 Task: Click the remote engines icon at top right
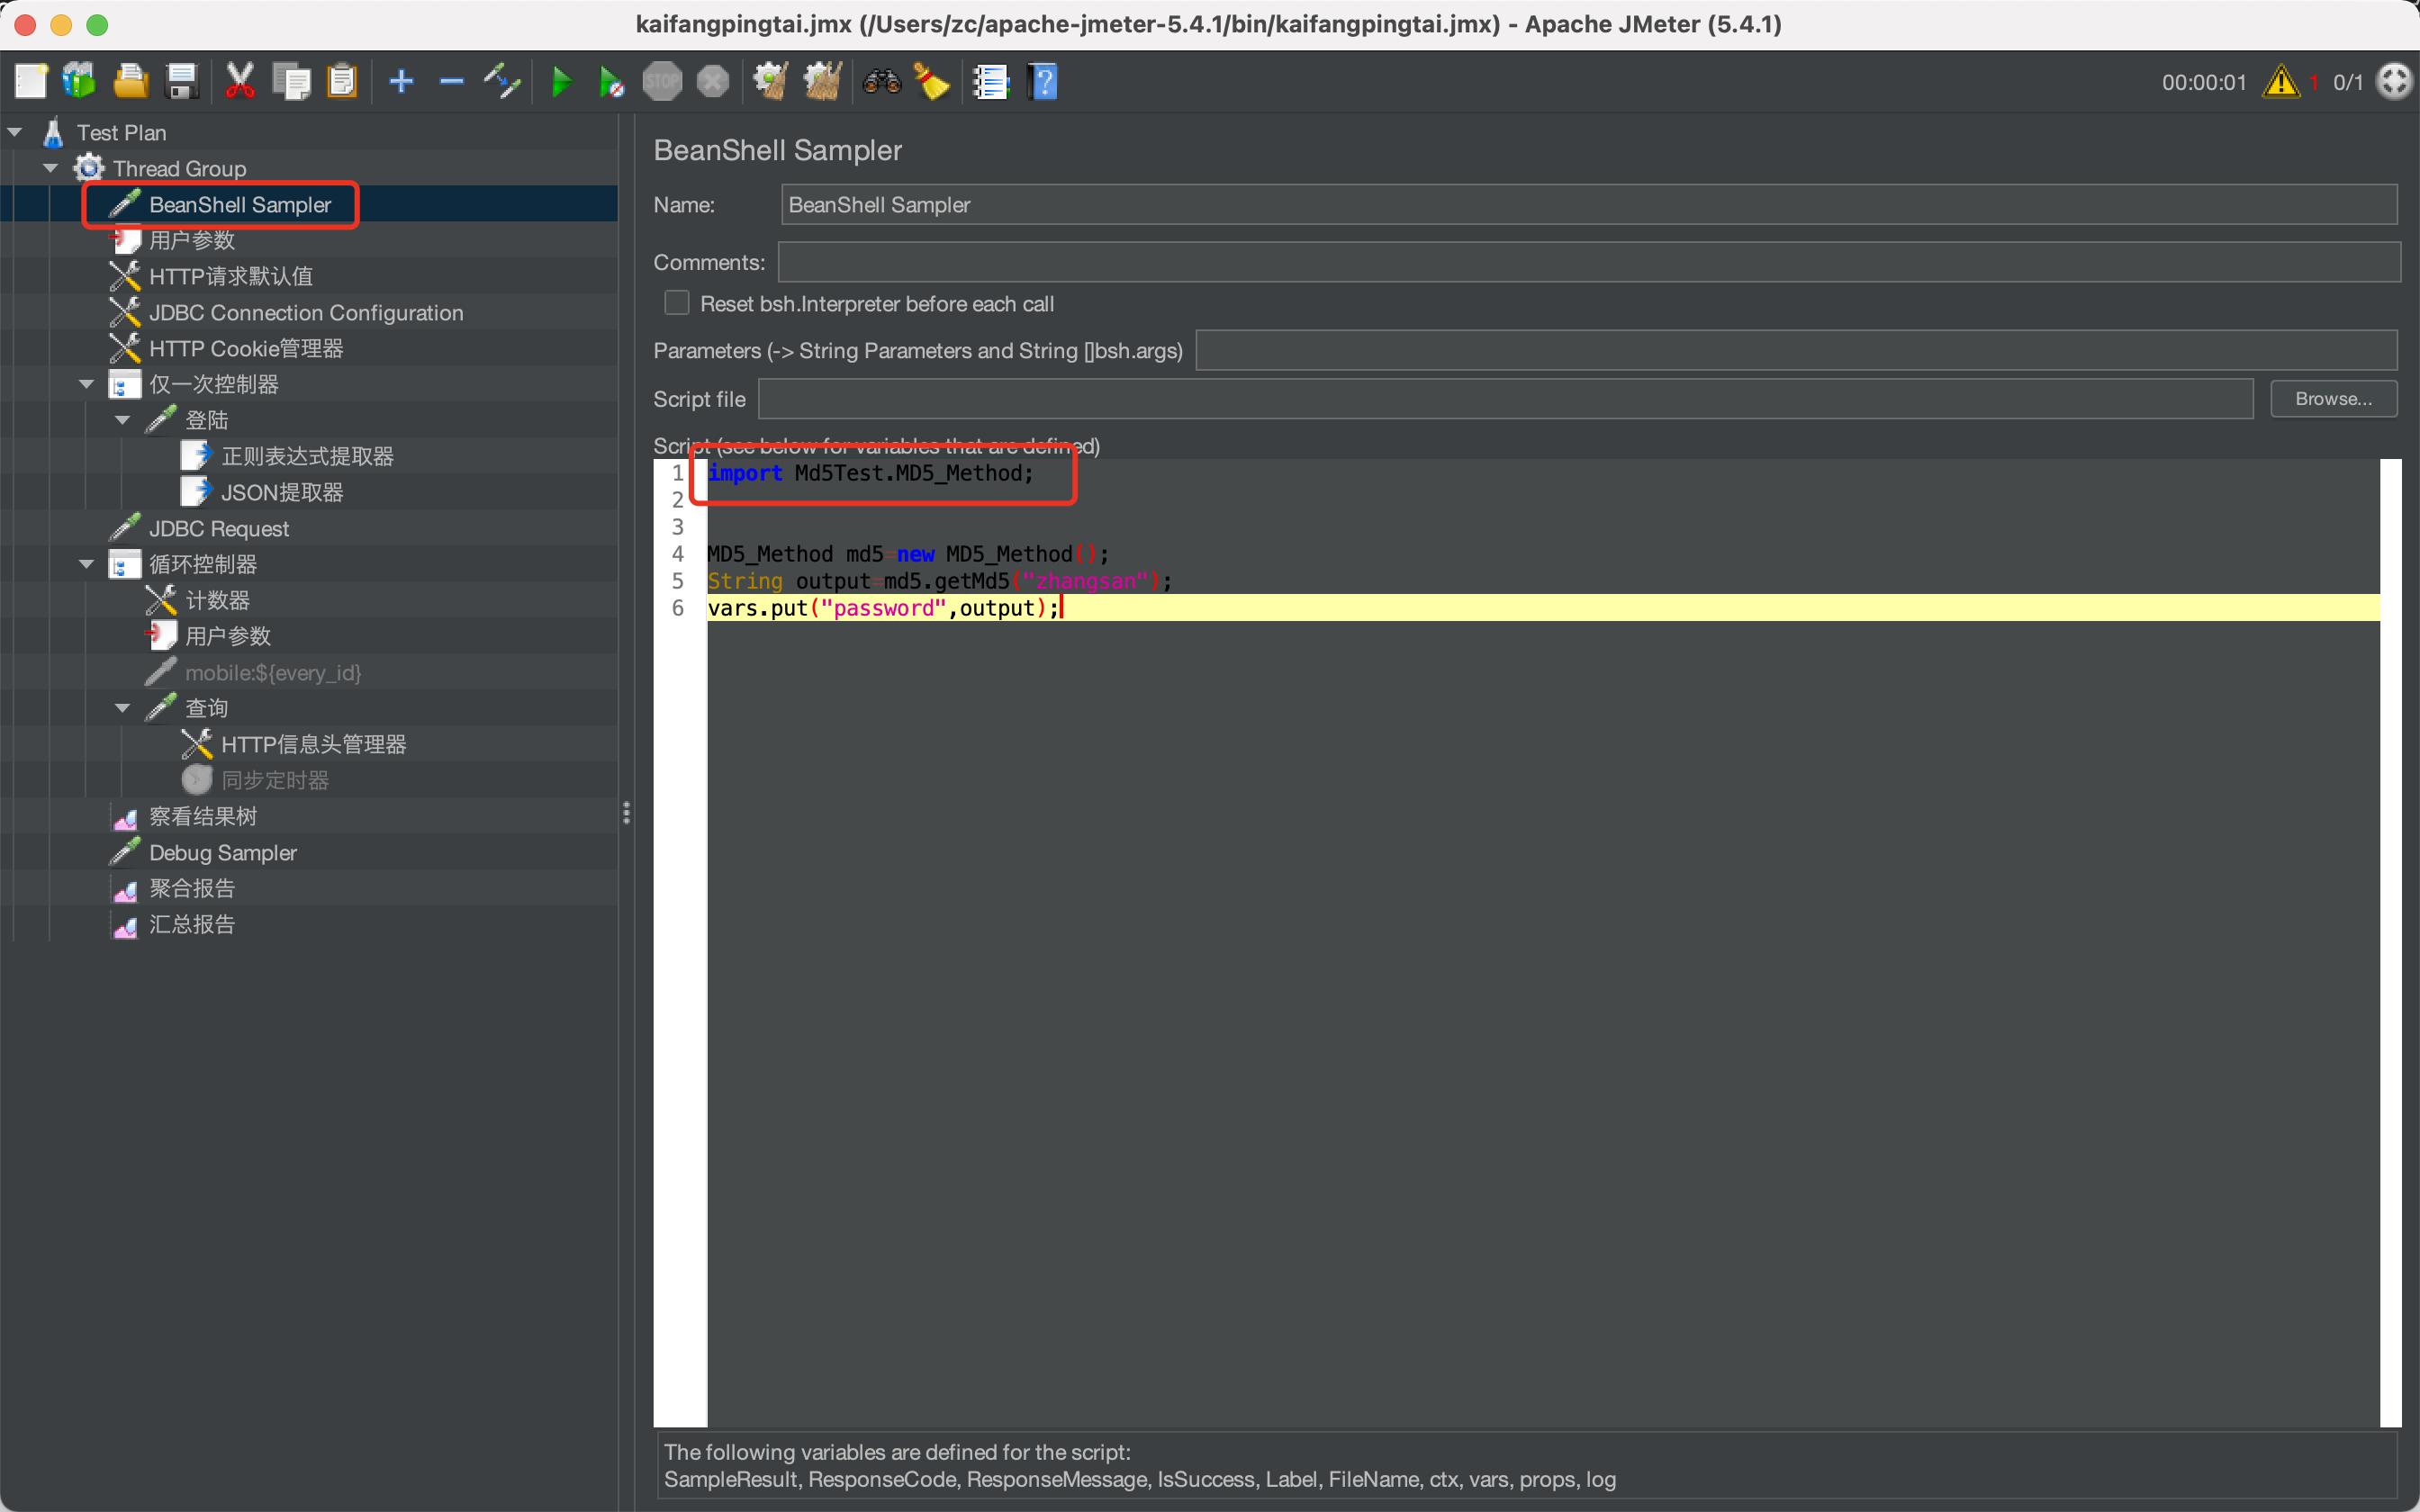coord(2395,81)
